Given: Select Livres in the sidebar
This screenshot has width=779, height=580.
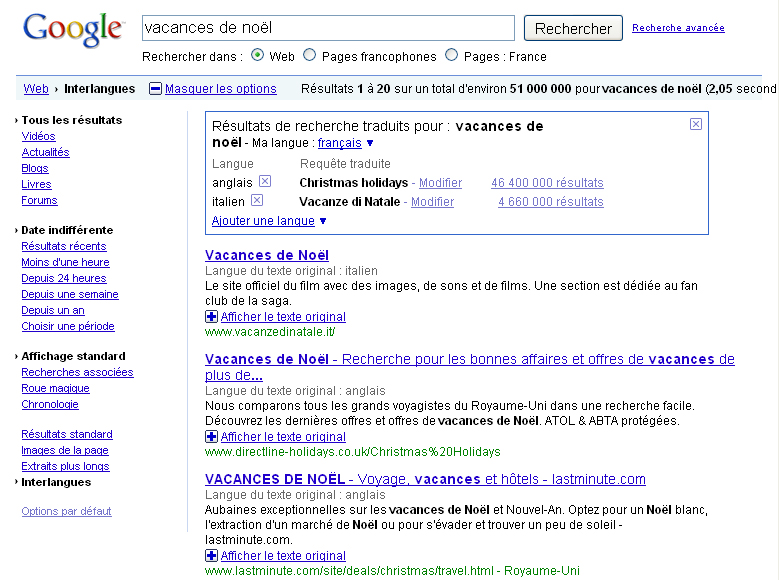Looking at the screenshot, I should pos(36,184).
